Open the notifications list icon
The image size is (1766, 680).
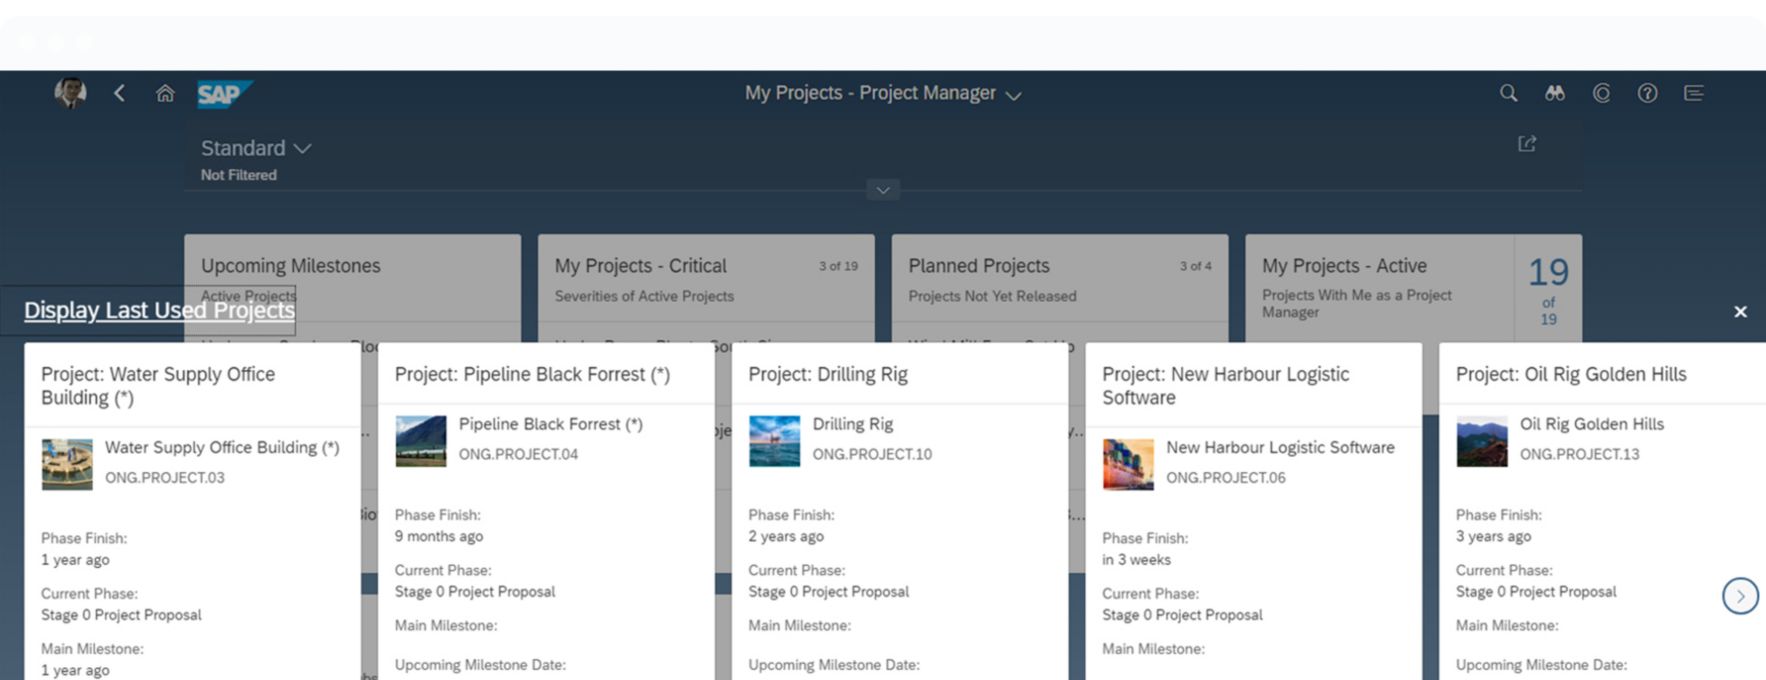coord(1693,93)
